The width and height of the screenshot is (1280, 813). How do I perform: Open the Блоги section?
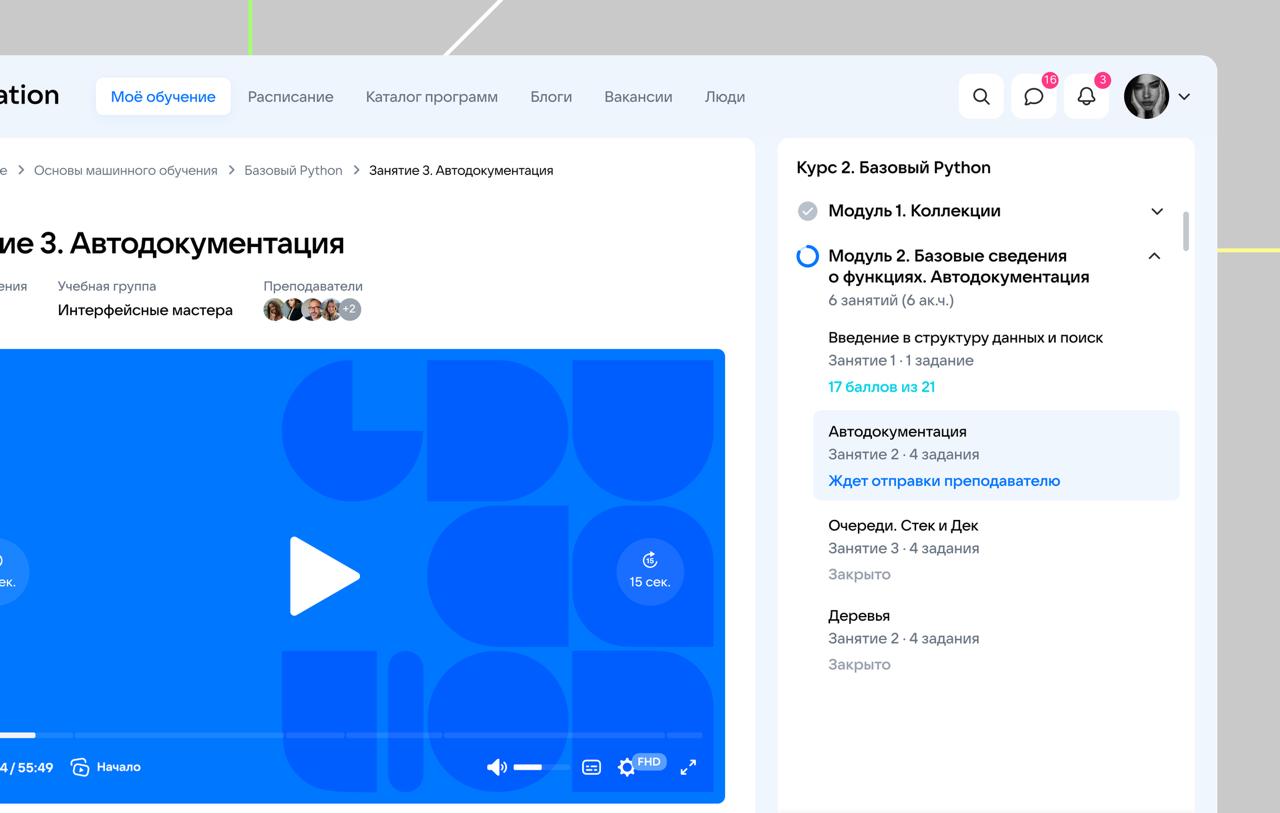pos(551,97)
